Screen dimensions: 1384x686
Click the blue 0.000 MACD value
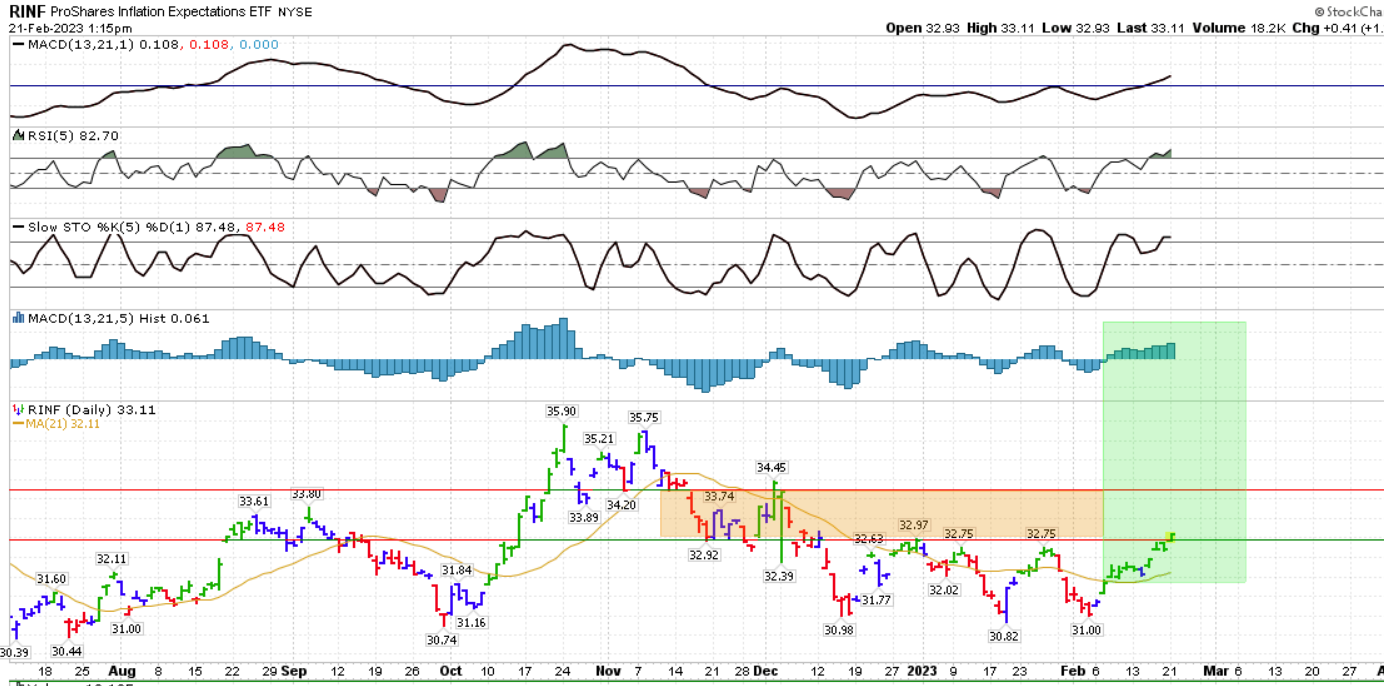258,44
